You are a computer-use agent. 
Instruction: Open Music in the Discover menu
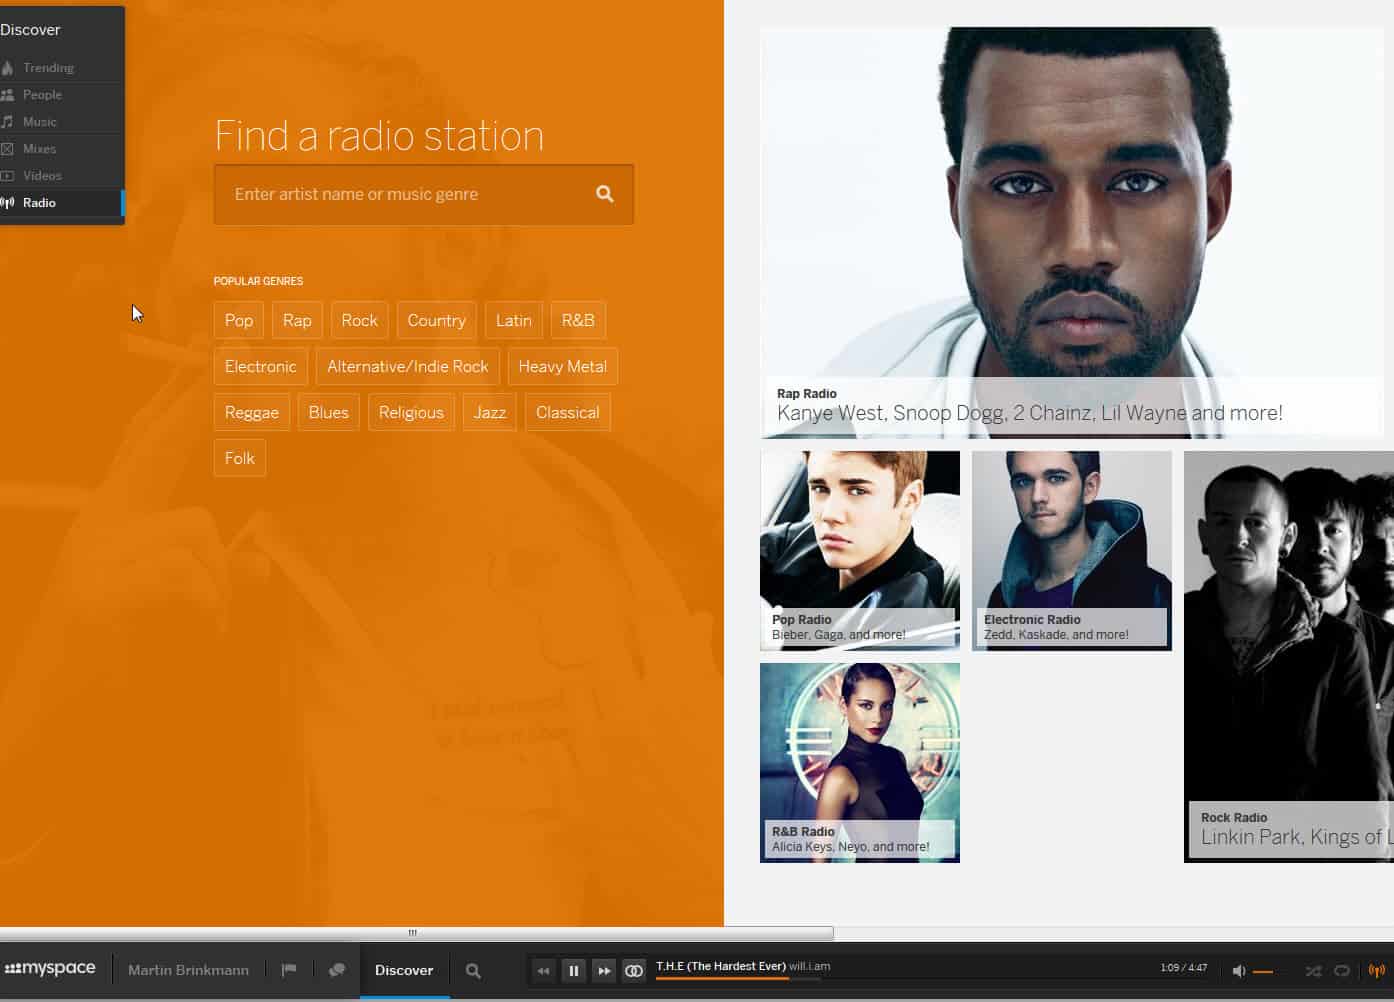pos(60,122)
